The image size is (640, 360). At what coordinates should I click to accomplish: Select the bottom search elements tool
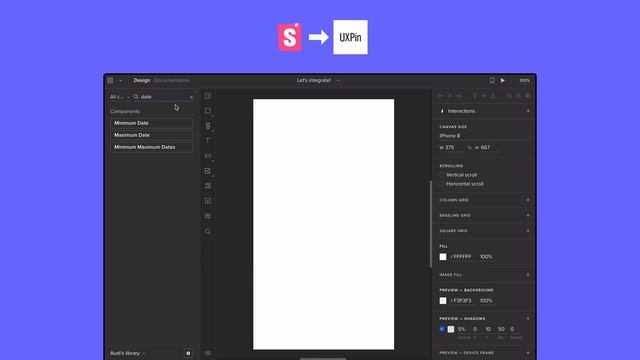click(208, 231)
